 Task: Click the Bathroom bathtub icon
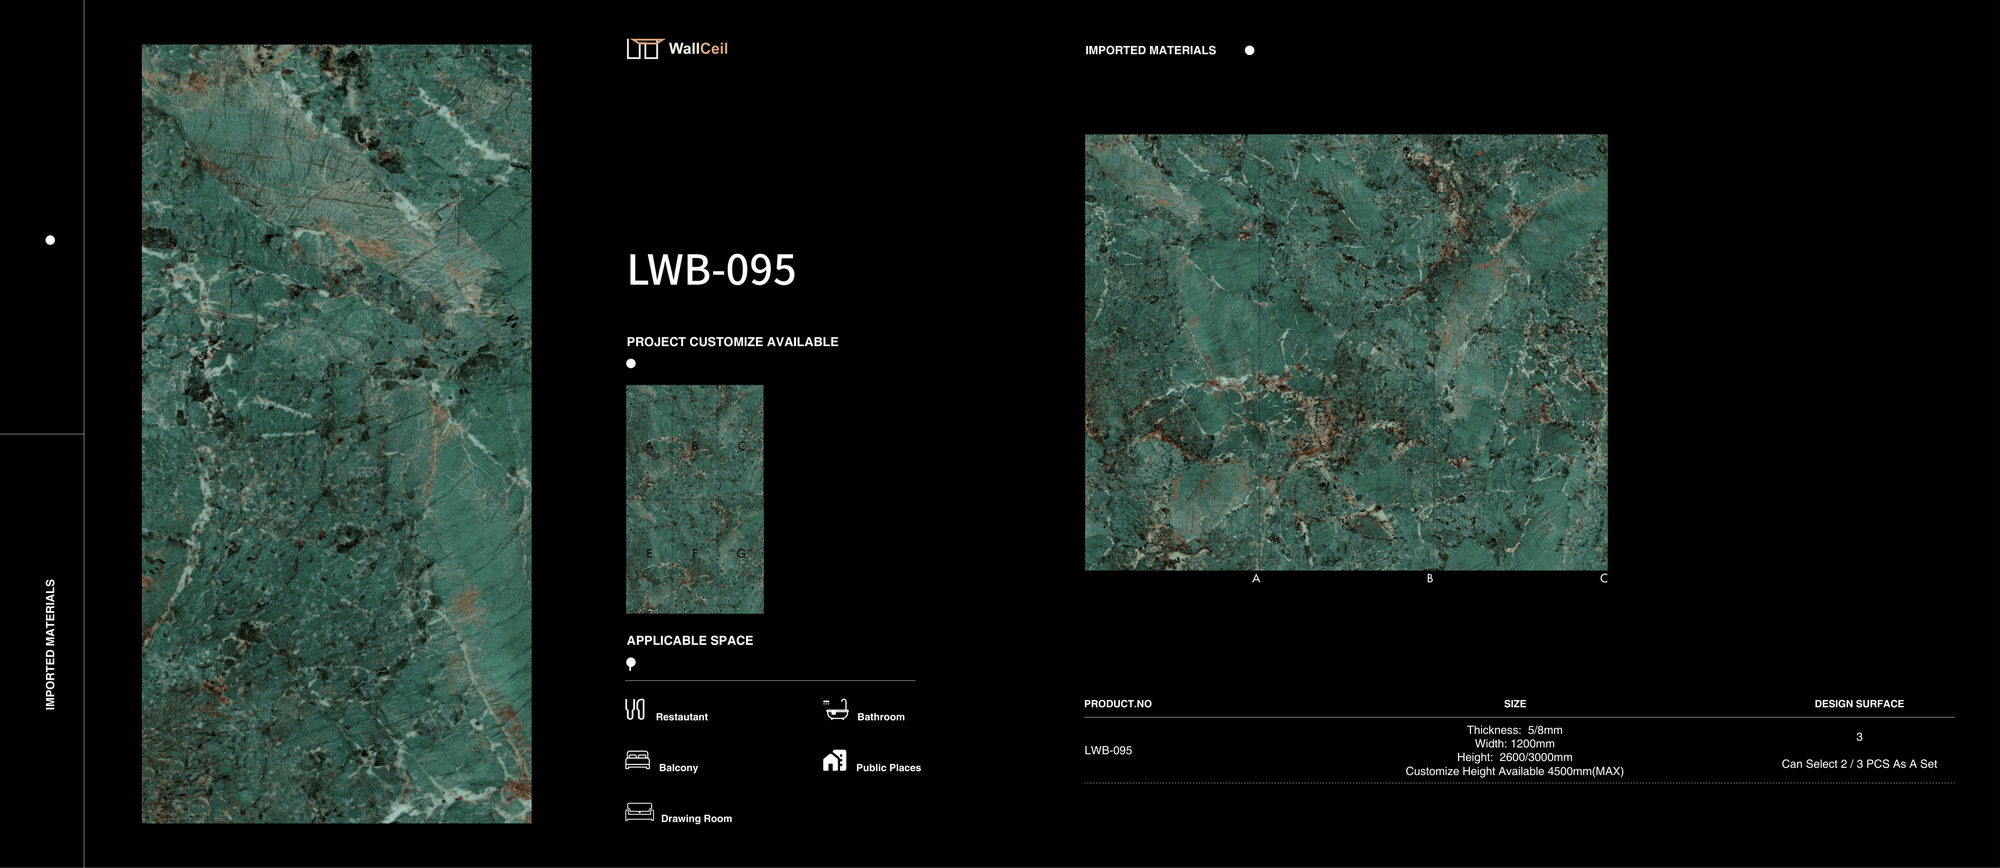coord(836,710)
